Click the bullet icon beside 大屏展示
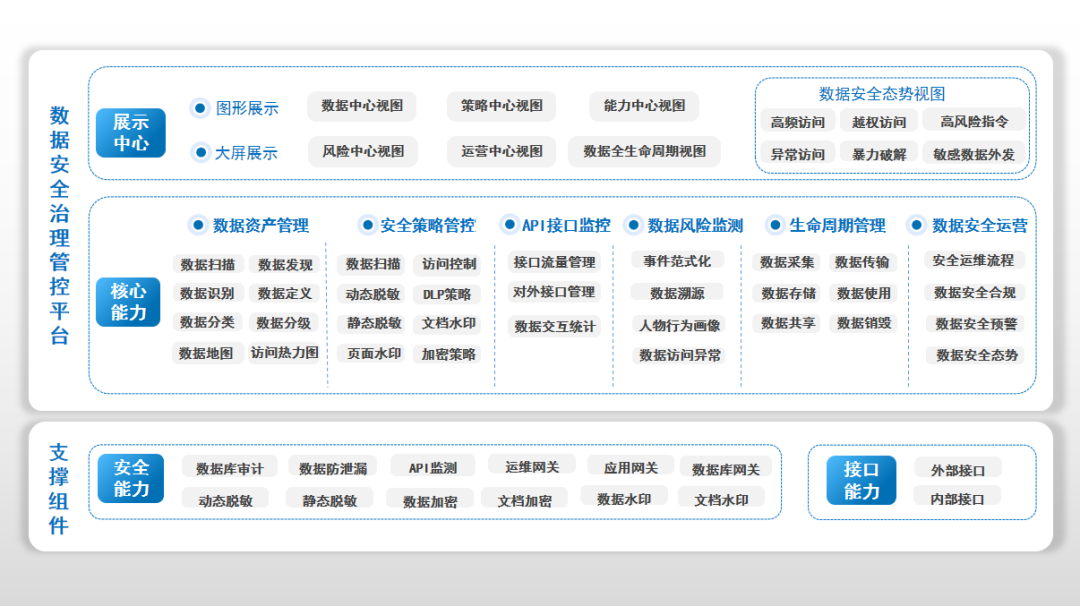 point(200,153)
